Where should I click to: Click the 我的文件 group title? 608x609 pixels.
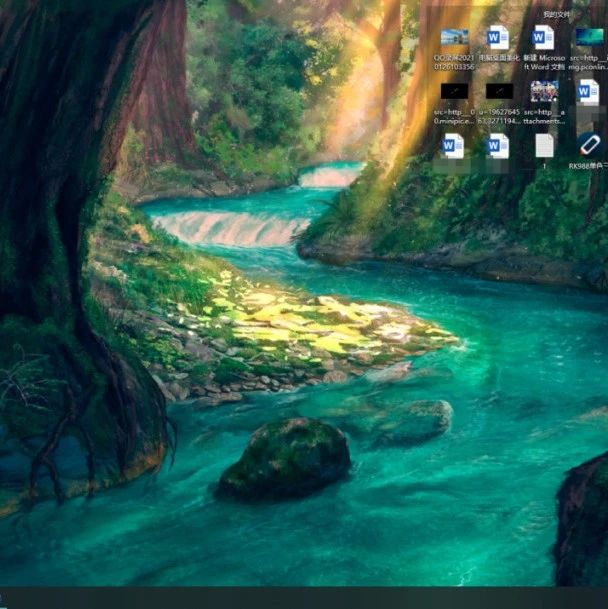click(557, 14)
